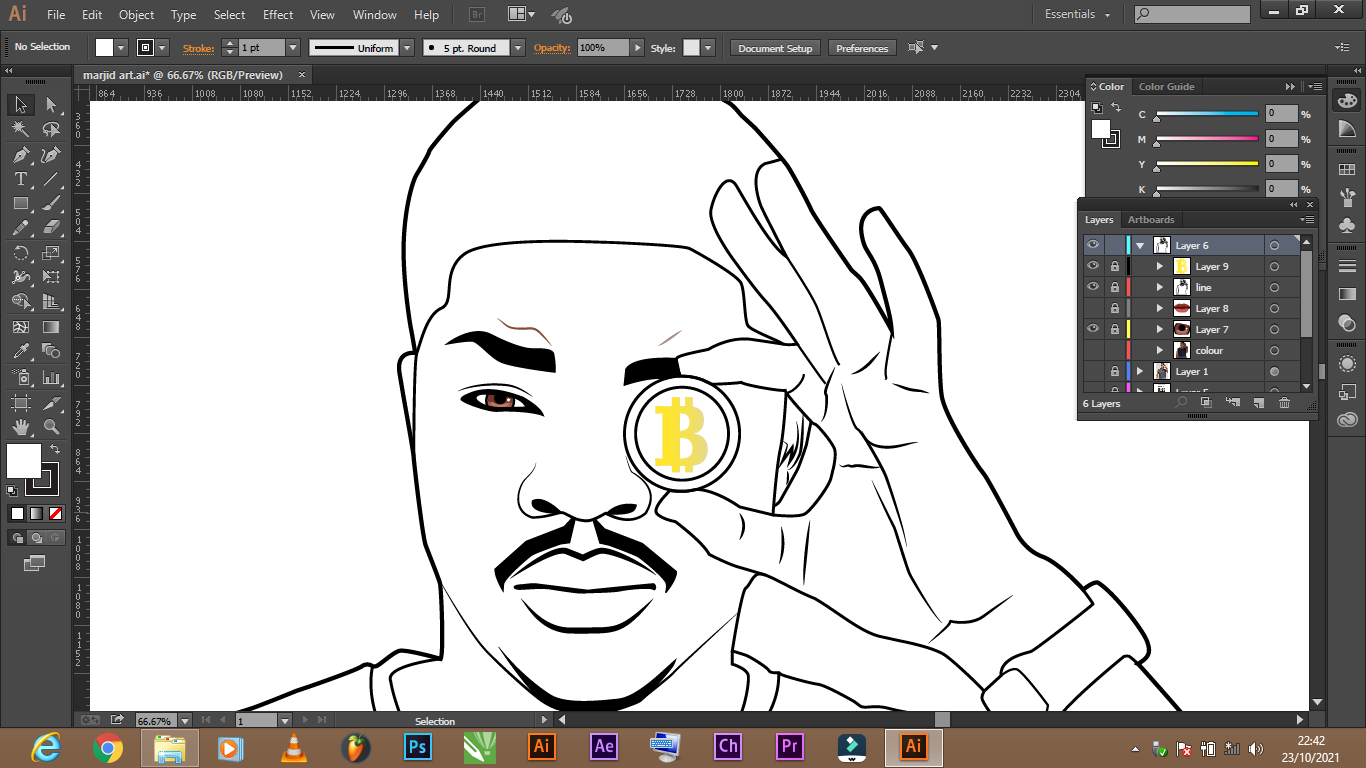Hide Layer 9 using its eye icon
The height and width of the screenshot is (768, 1366).
(x=1093, y=266)
